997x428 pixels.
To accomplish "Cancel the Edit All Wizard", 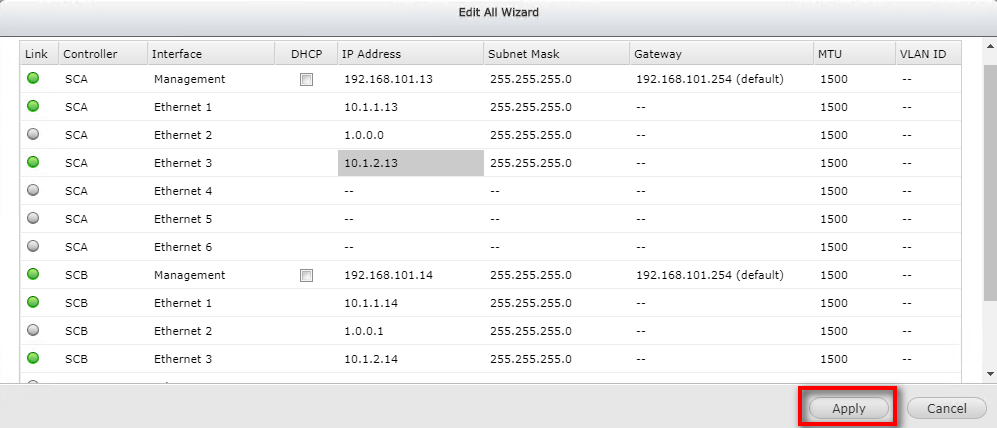I will 946,408.
